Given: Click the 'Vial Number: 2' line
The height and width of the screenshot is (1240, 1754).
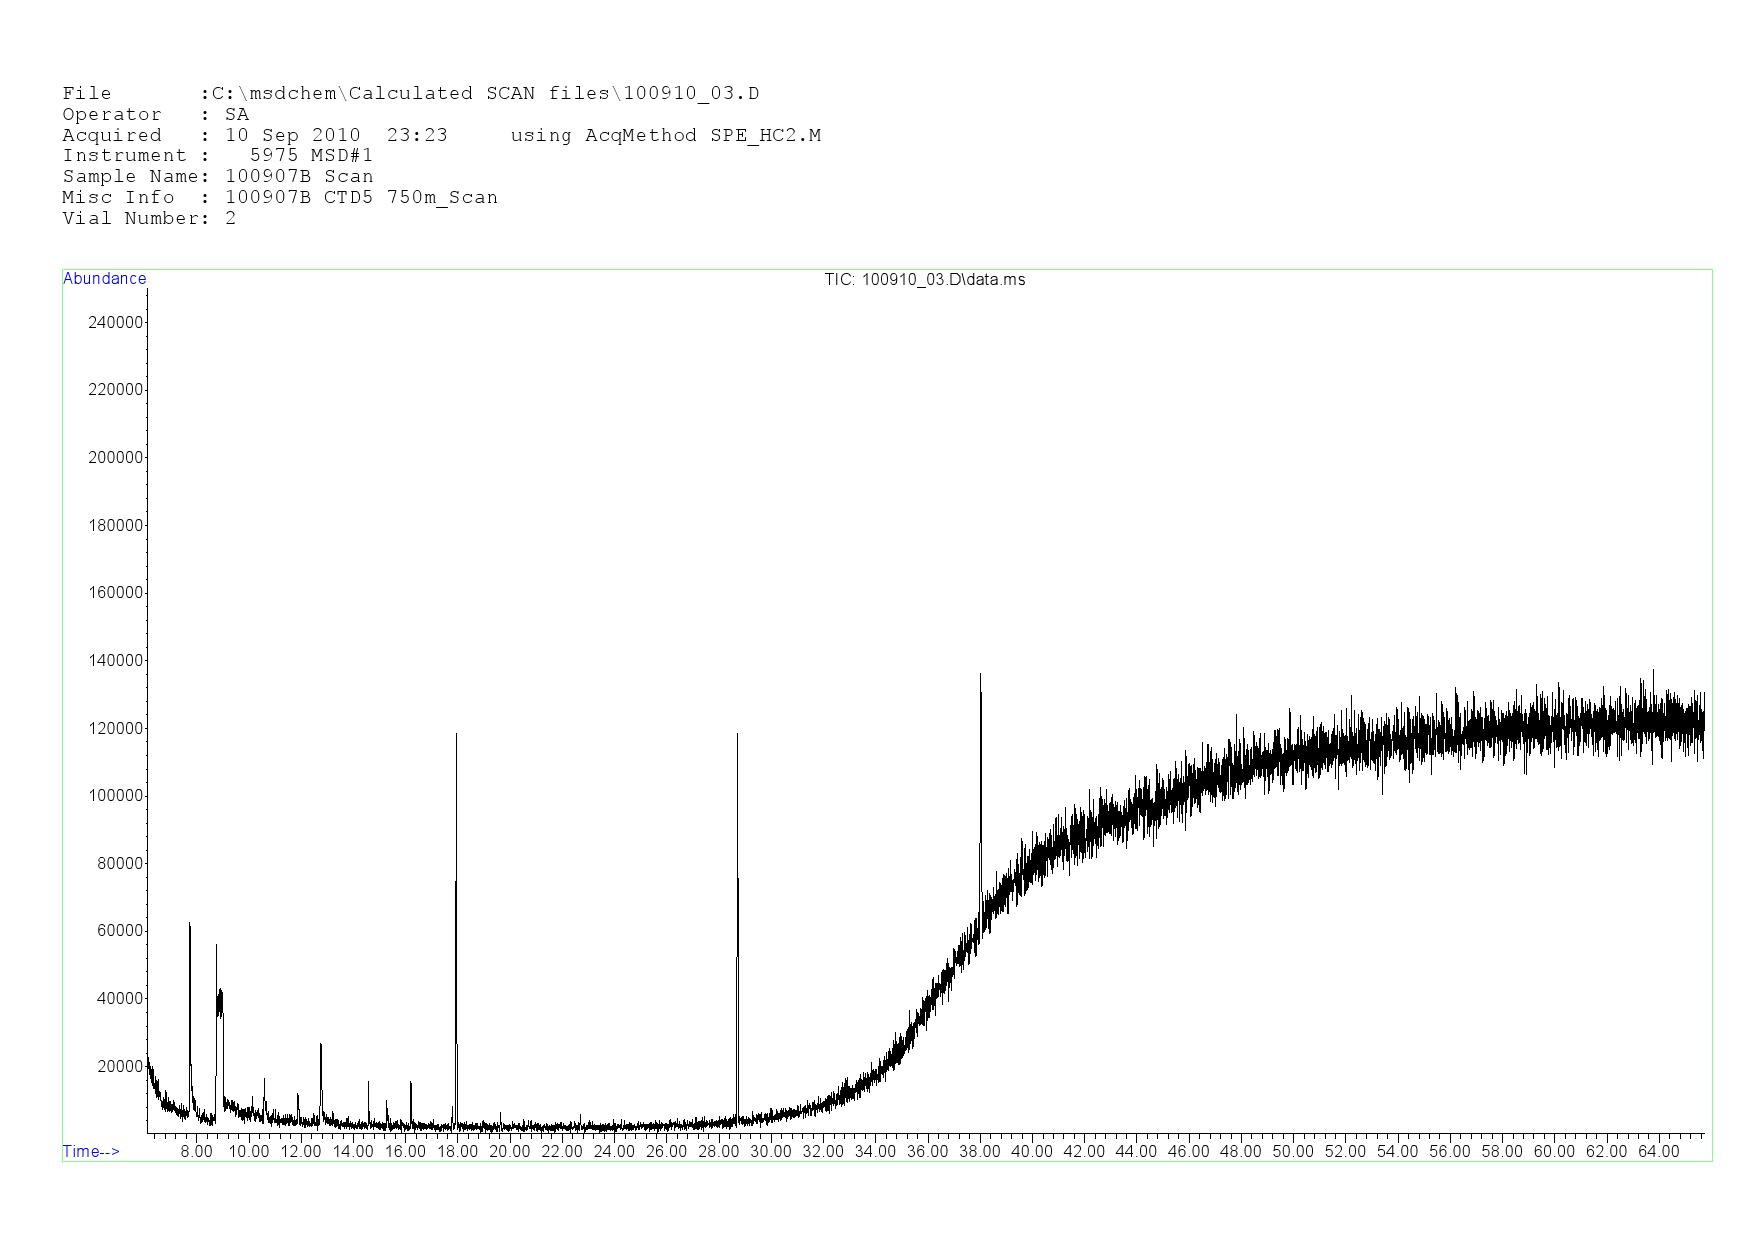Looking at the screenshot, I should 149,219.
